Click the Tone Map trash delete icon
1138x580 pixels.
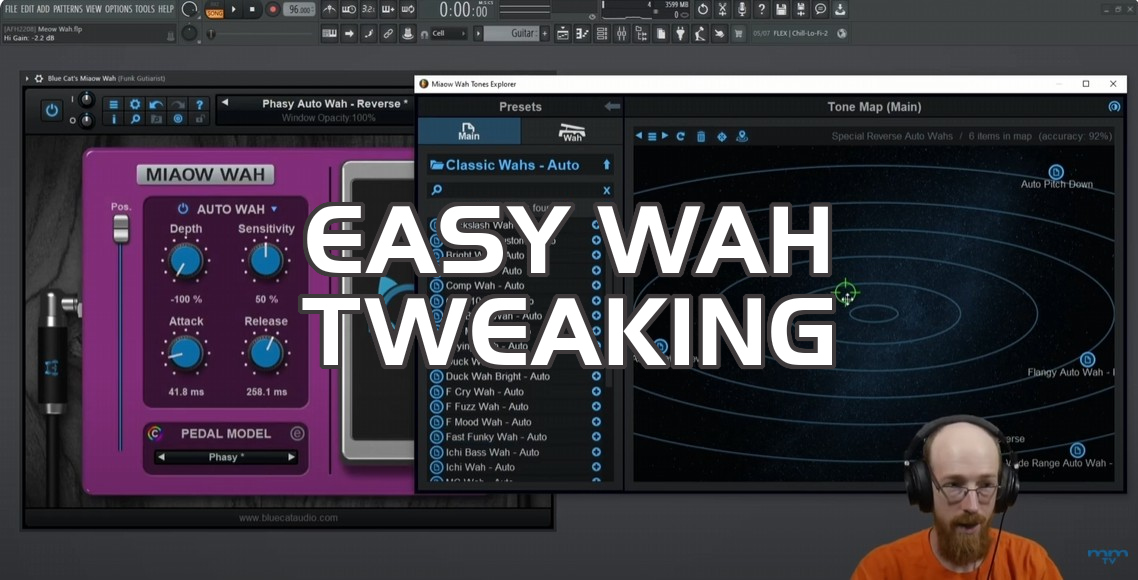point(701,136)
